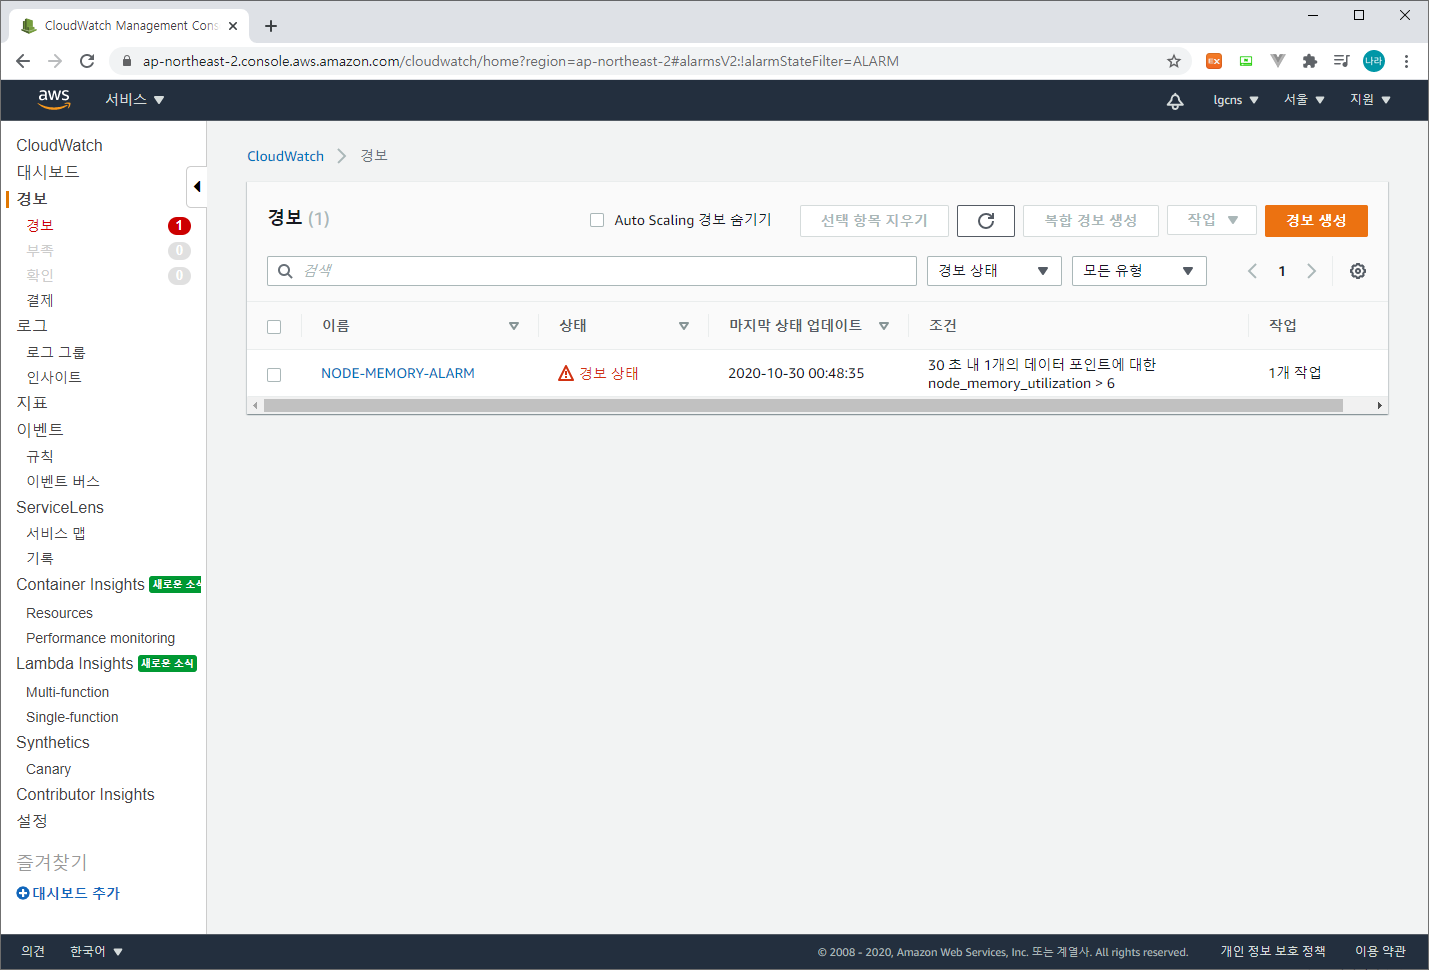Open the all types filter dropdown

[1139, 271]
